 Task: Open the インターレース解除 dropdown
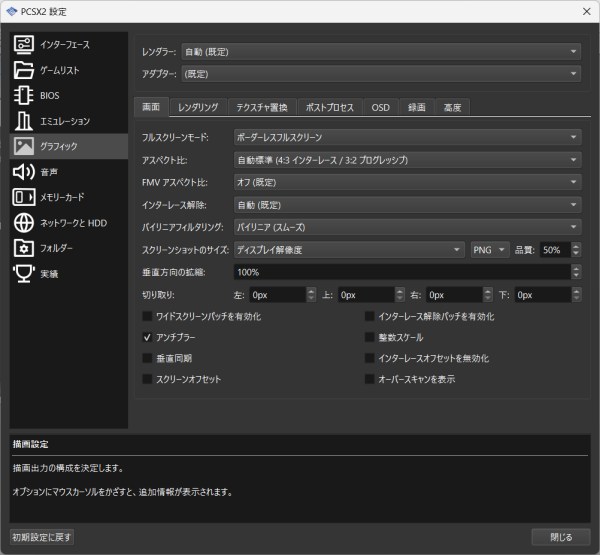(x=408, y=205)
